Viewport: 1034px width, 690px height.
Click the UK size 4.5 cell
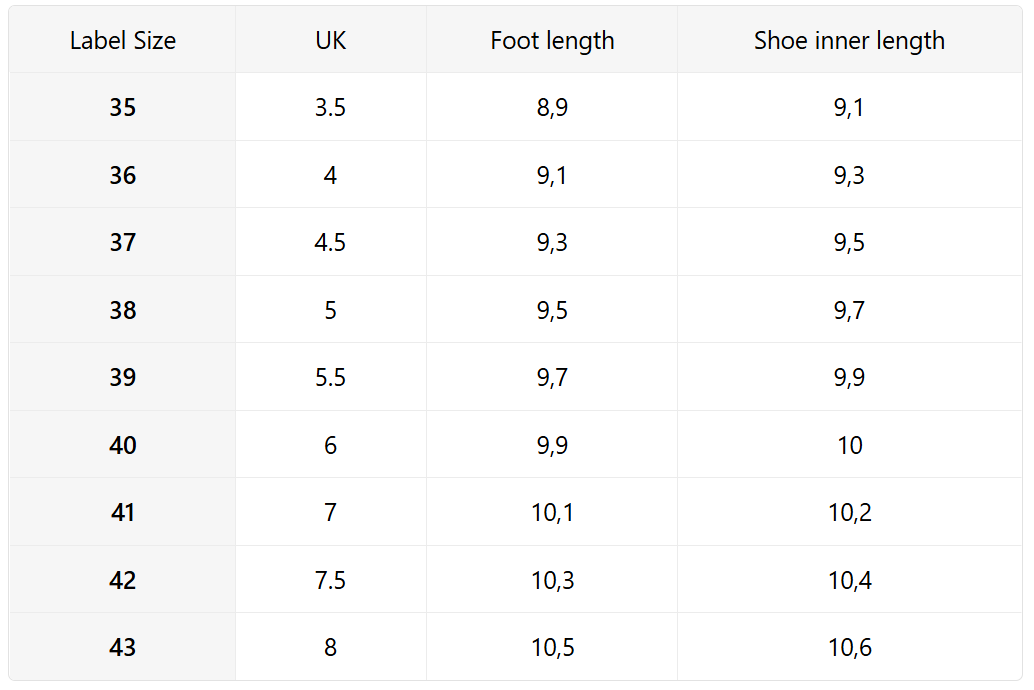(x=330, y=243)
